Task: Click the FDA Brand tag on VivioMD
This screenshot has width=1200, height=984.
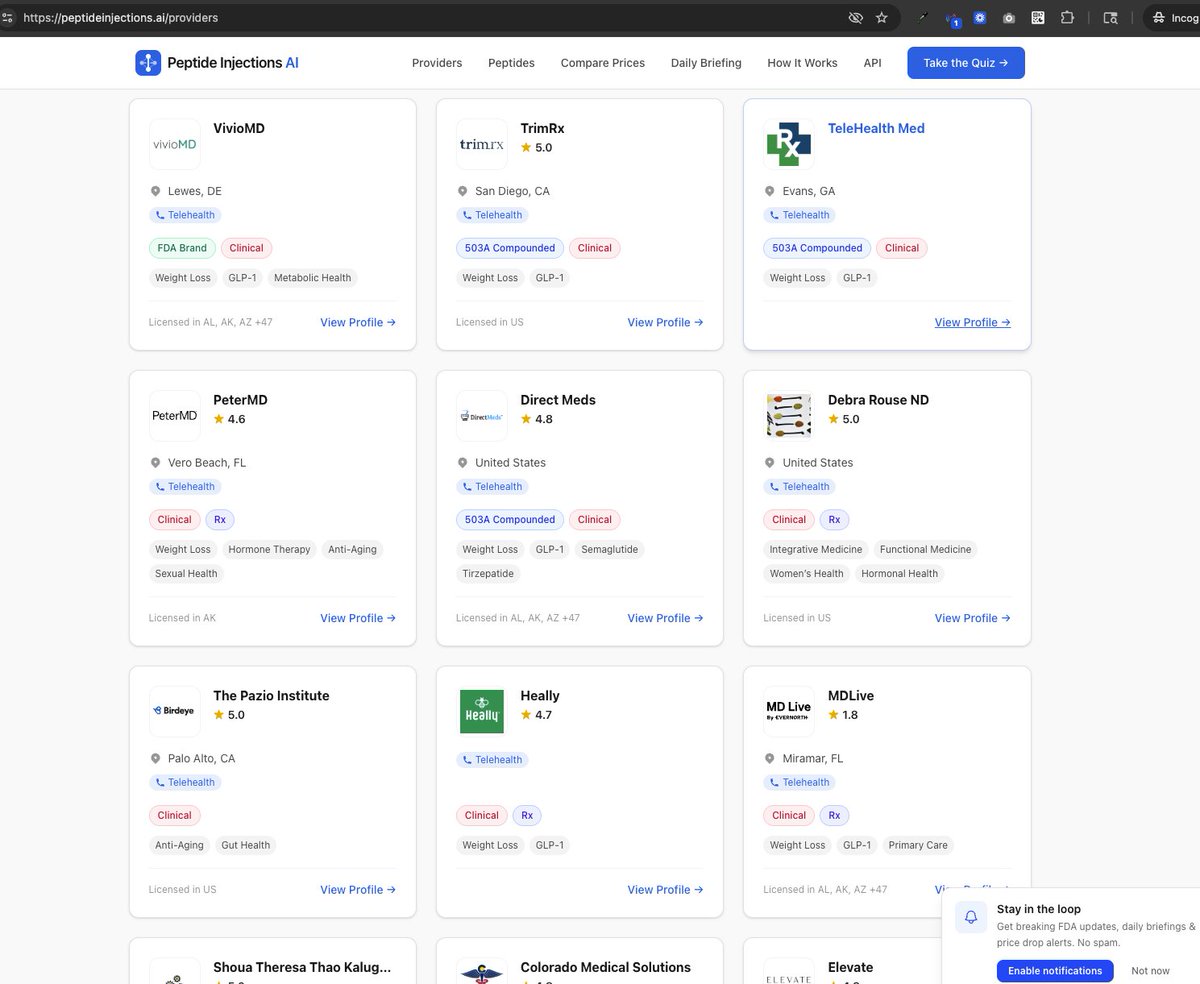Action: (181, 248)
